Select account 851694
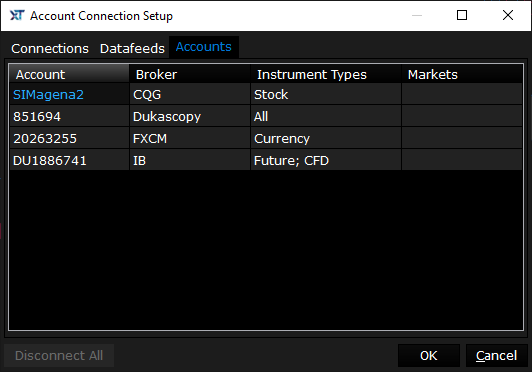 (x=266, y=116)
